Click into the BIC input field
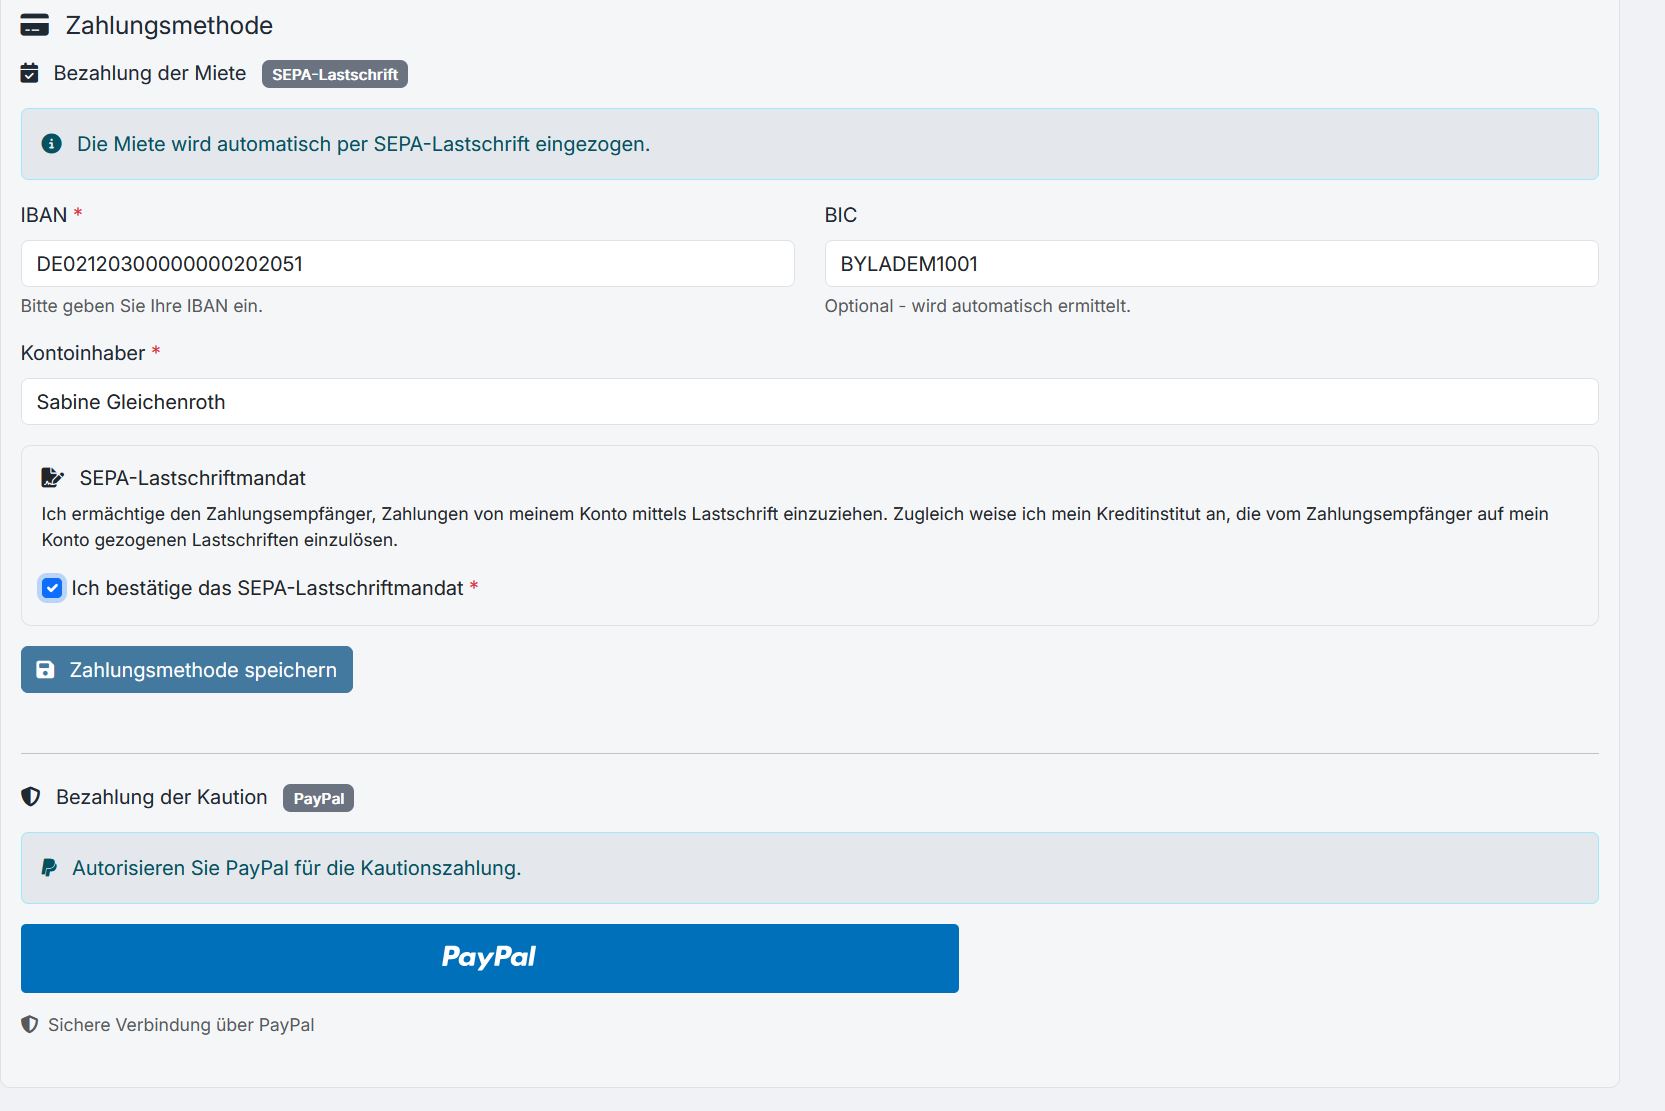The image size is (1665, 1111). [x=1210, y=264]
